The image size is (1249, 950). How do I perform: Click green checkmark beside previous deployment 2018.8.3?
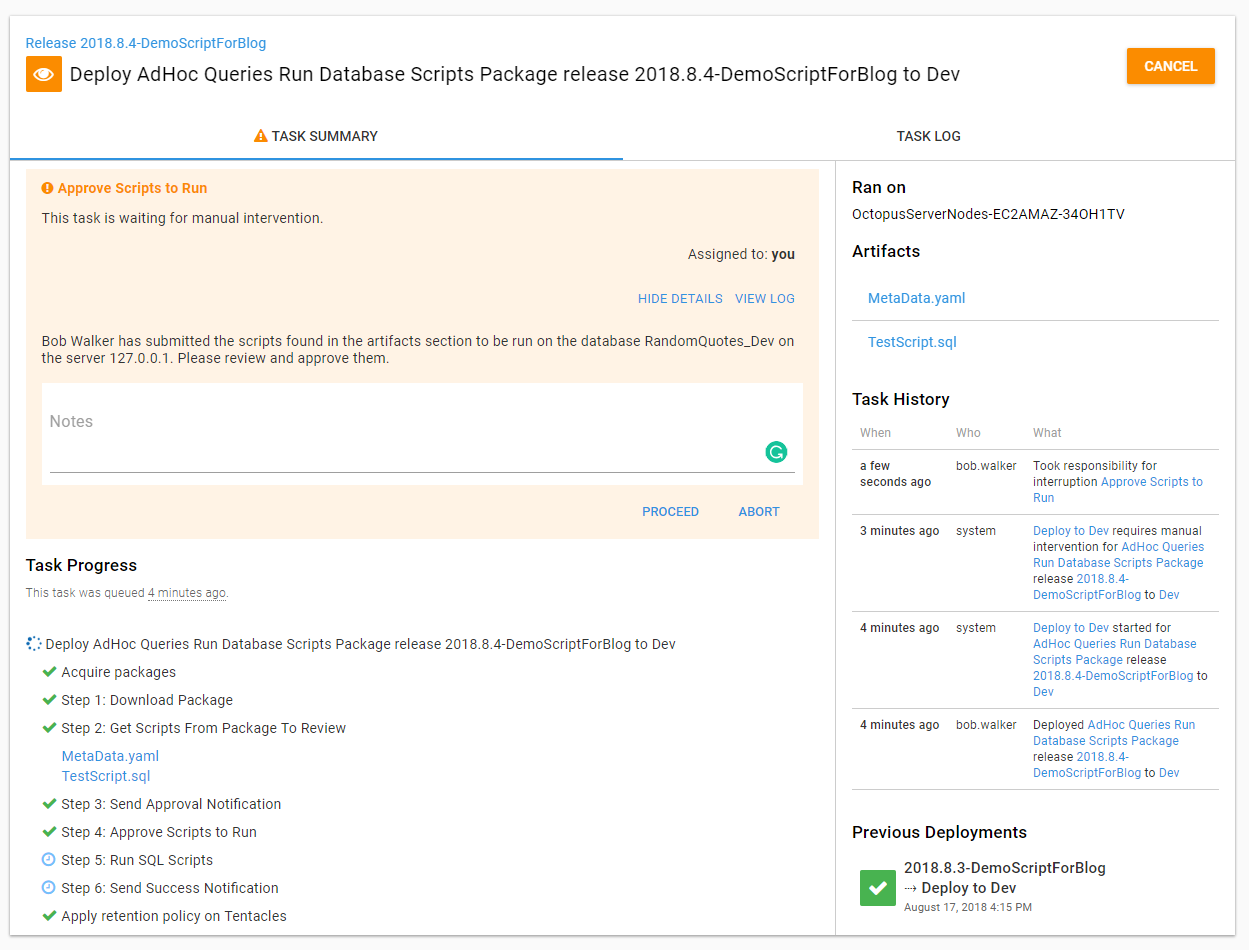878,888
